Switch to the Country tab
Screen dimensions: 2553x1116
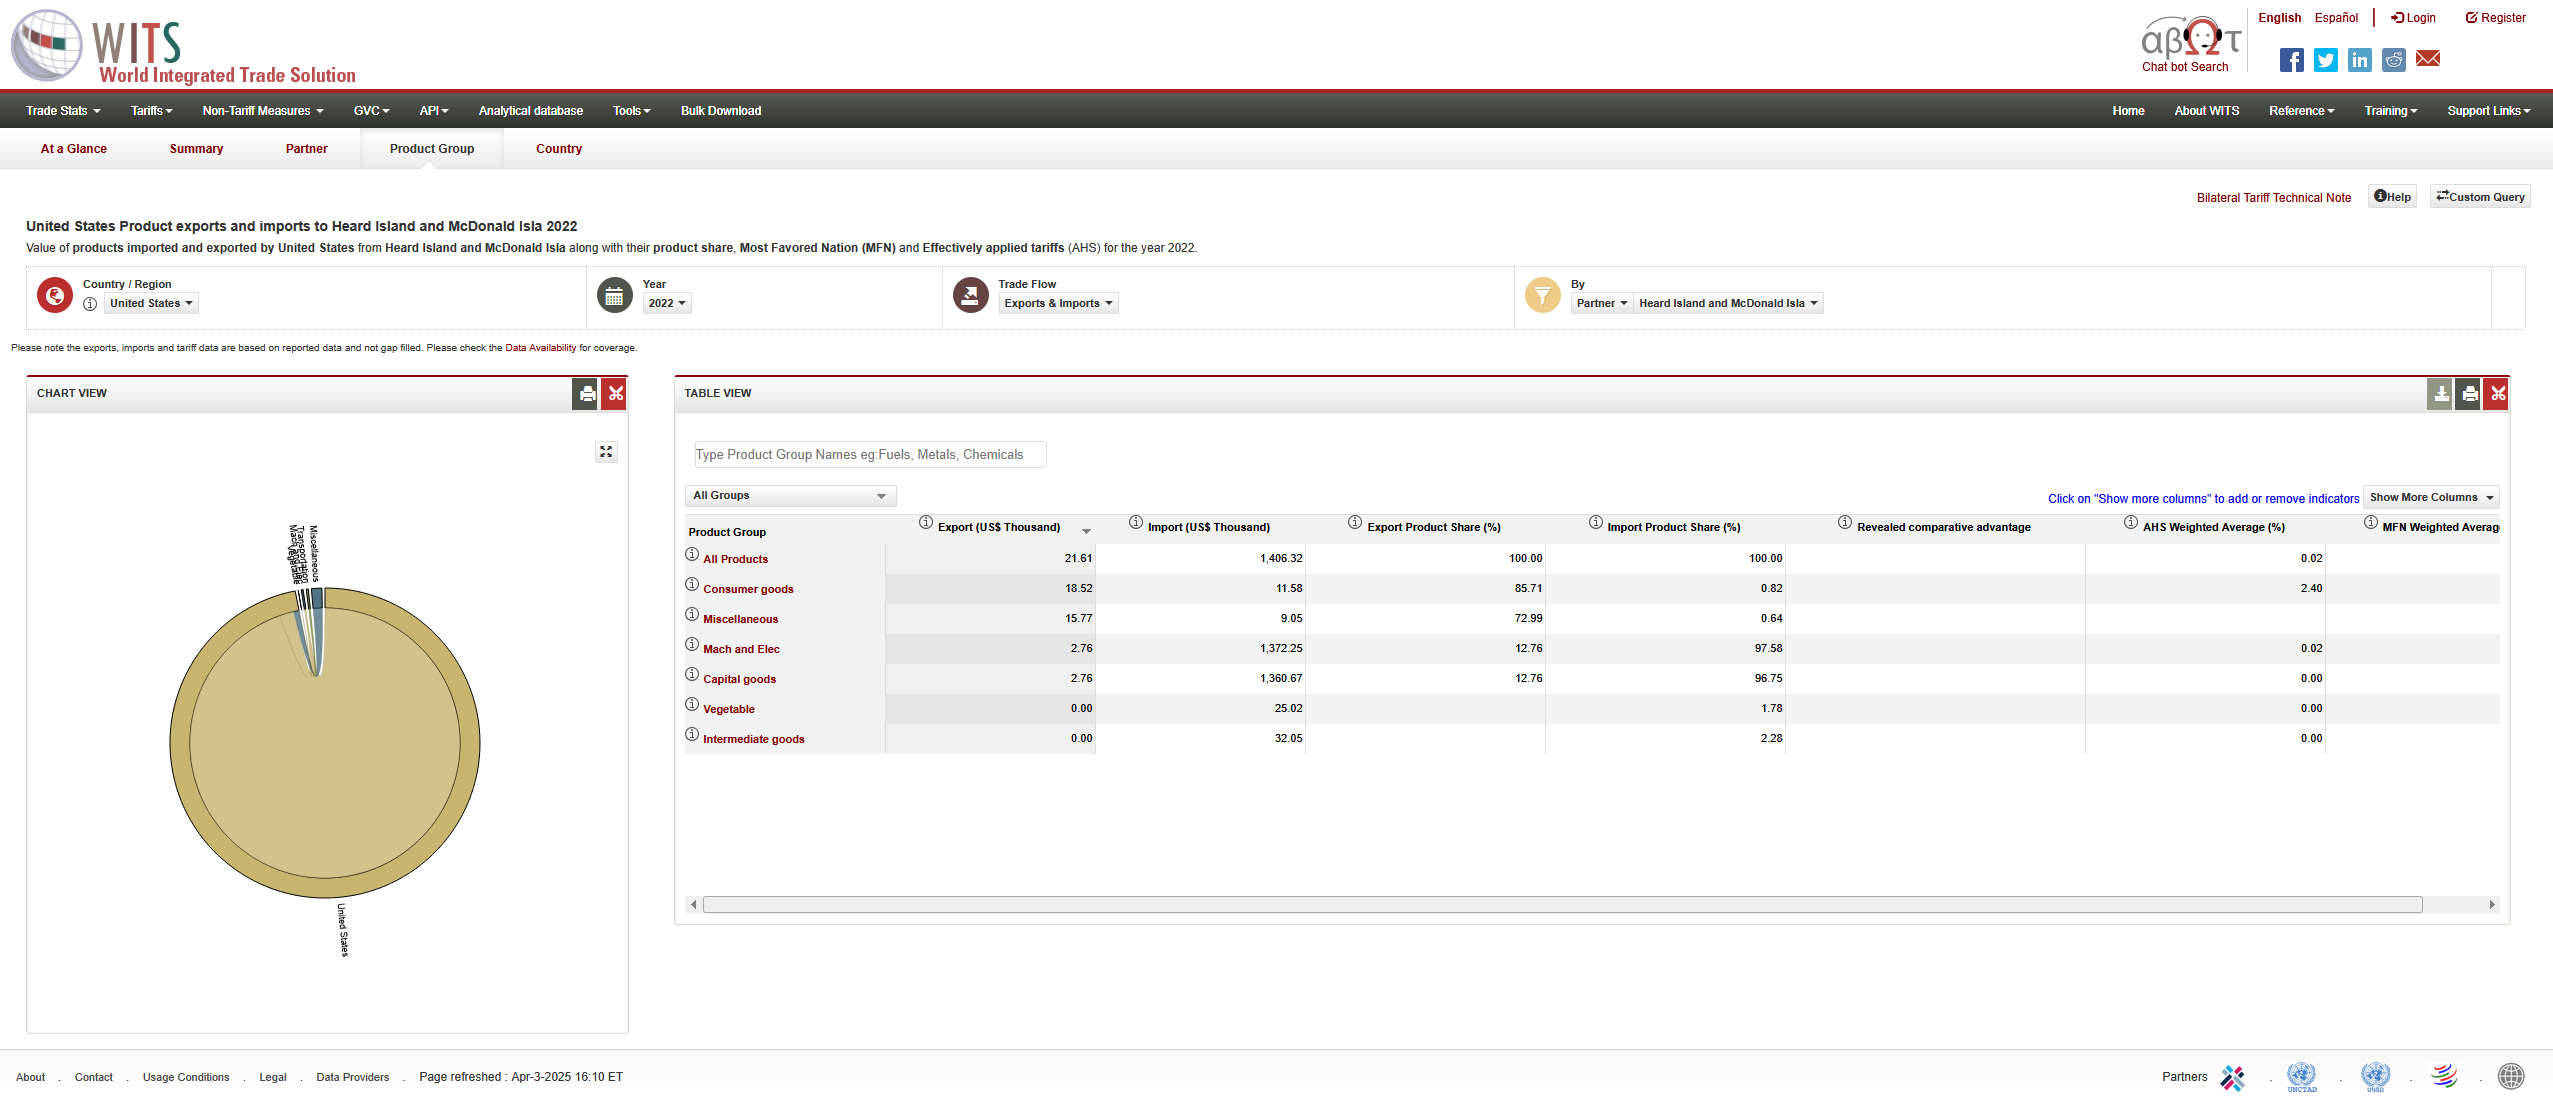[x=559, y=149]
